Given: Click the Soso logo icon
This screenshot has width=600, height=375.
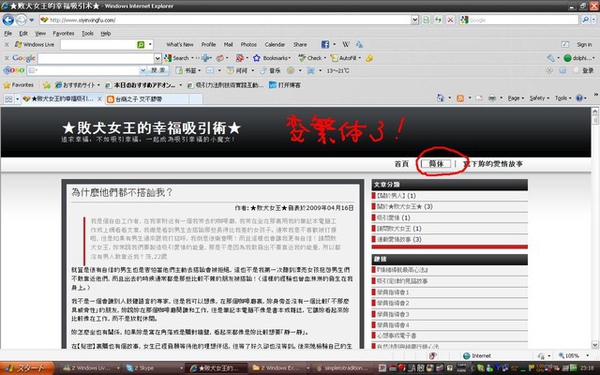Looking at the screenshot, I should click(14, 70).
